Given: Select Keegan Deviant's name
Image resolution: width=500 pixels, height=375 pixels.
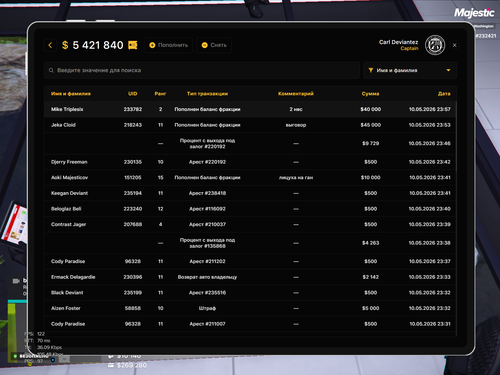Looking at the screenshot, I should coord(69,193).
